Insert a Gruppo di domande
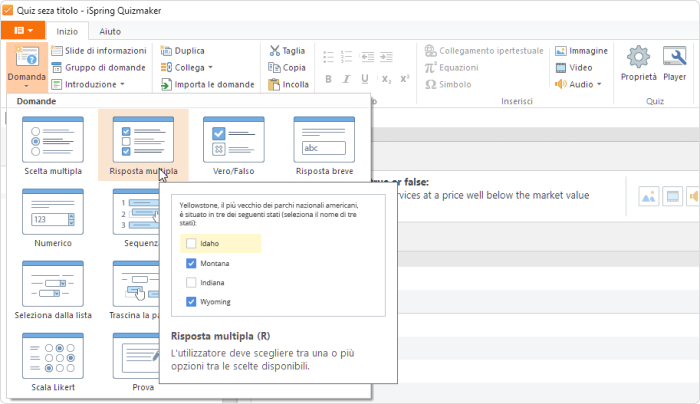Screen dimensions: 700x404 tap(99, 67)
